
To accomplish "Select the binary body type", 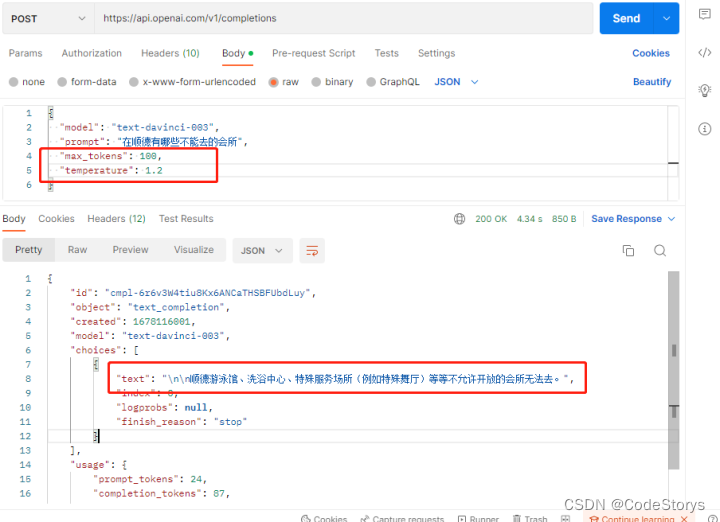I will click(x=316, y=82).
